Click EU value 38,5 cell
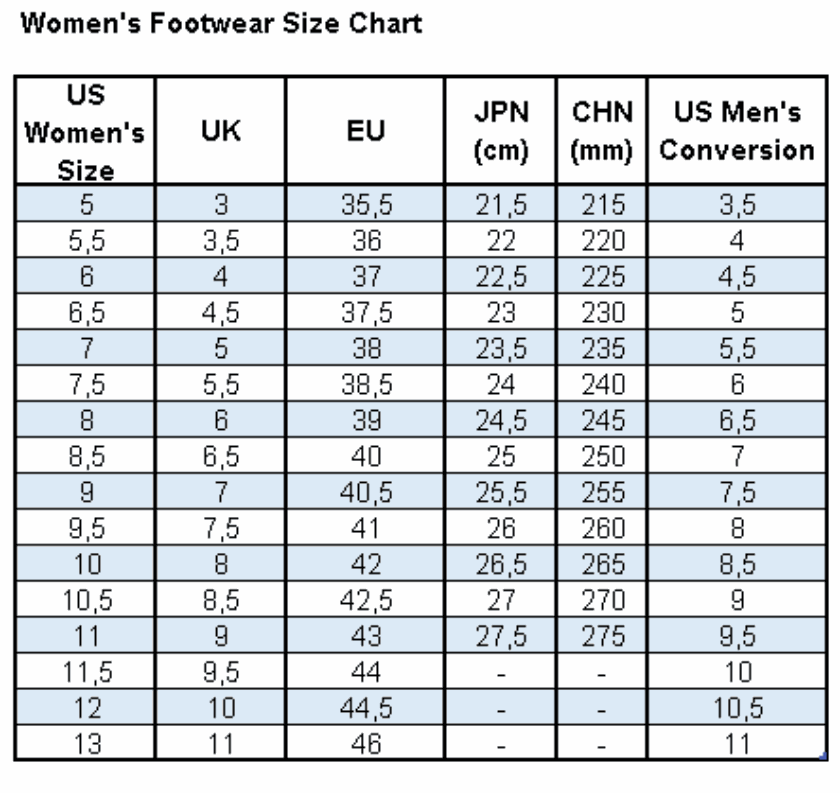This screenshot has width=840, height=793. click(365, 384)
